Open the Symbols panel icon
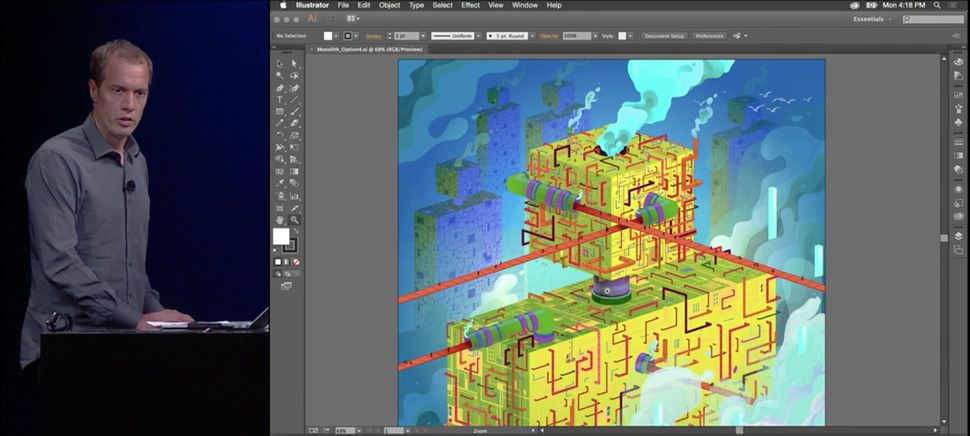 (x=958, y=122)
